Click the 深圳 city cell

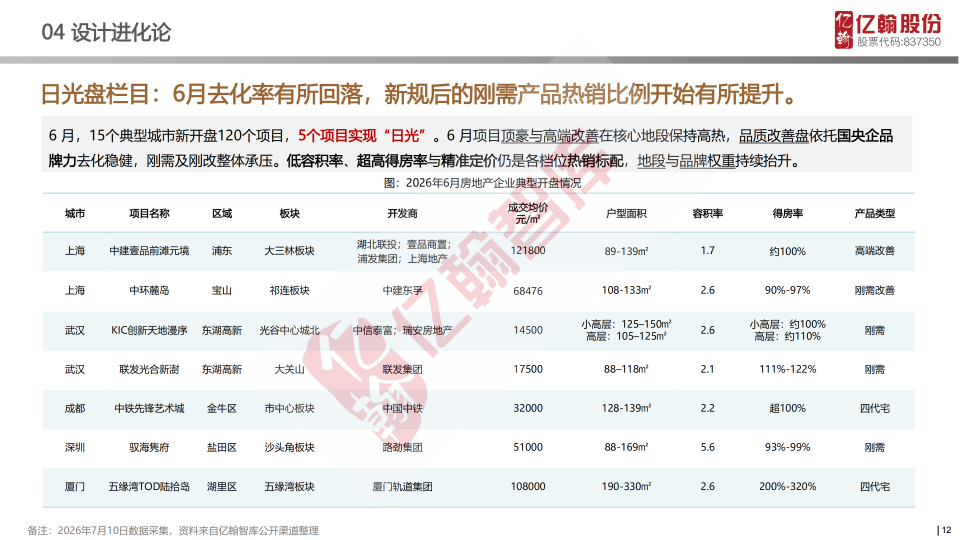click(x=75, y=448)
